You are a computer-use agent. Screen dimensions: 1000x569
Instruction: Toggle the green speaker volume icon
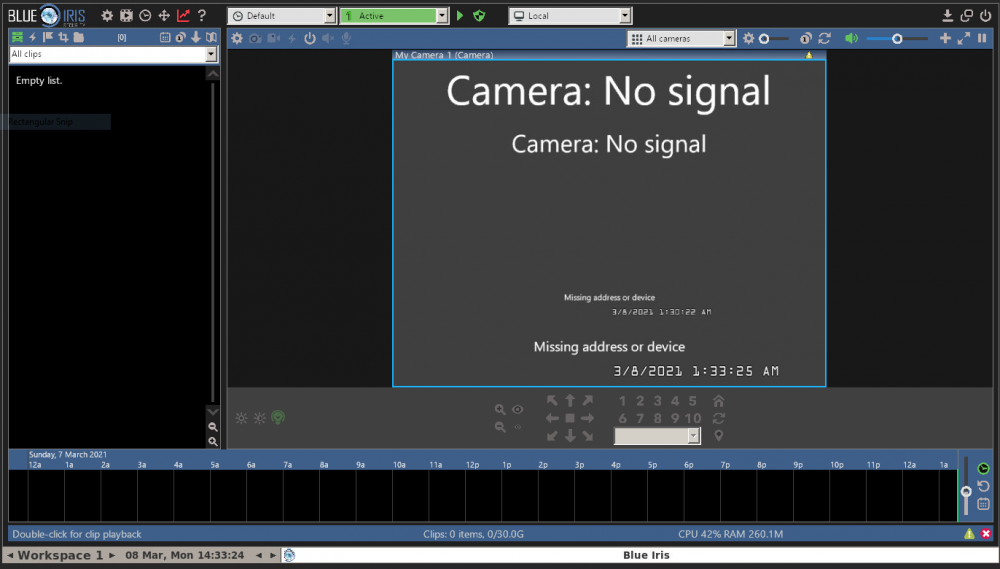(x=851, y=39)
